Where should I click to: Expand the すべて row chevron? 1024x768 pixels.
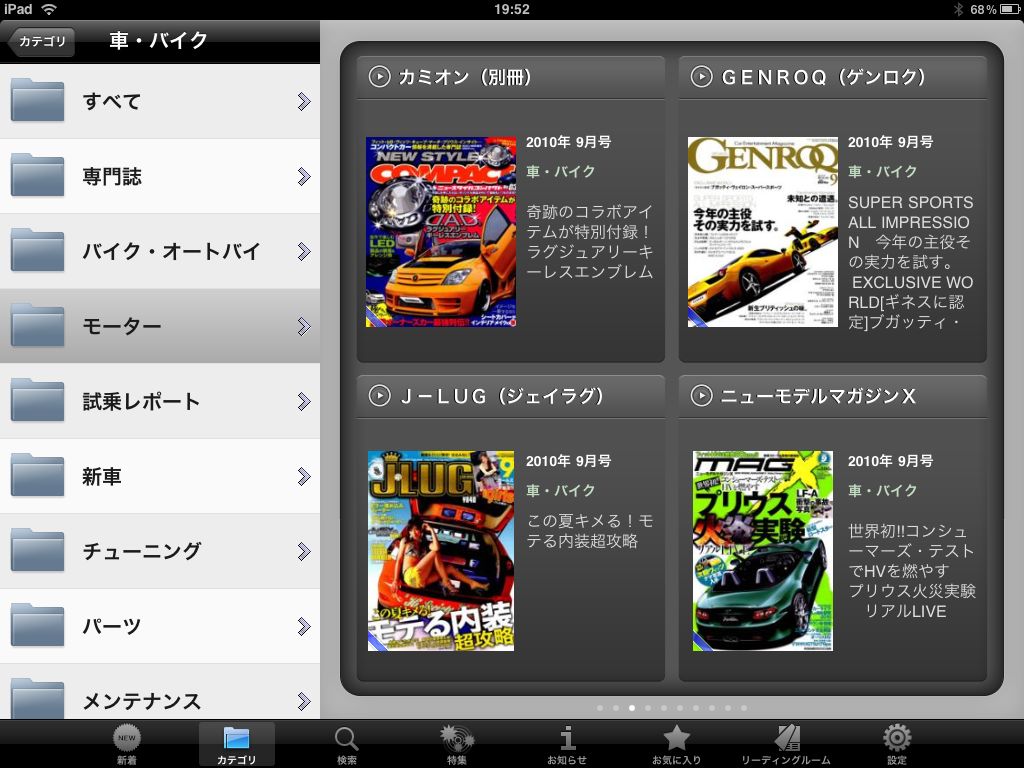(304, 101)
